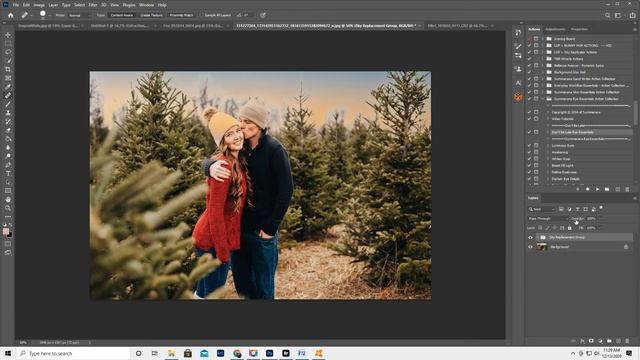Delete the layer using Layers trash icon
The width and height of the screenshot is (640, 360).
pos(627,341)
